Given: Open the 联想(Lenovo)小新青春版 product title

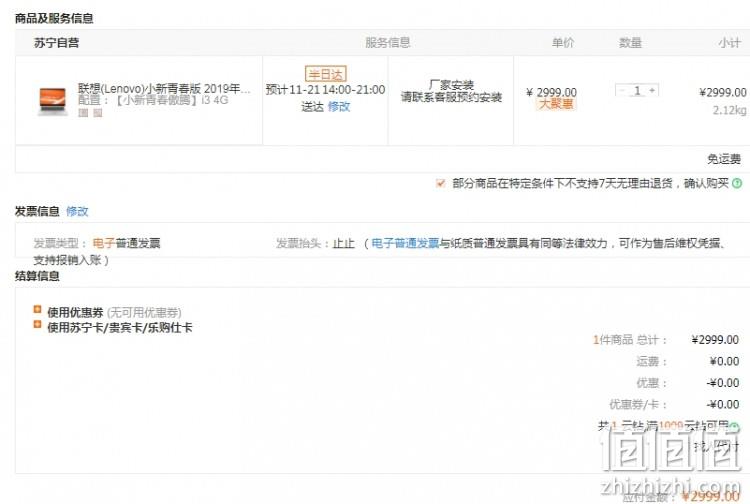Looking at the screenshot, I should [x=164, y=88].
